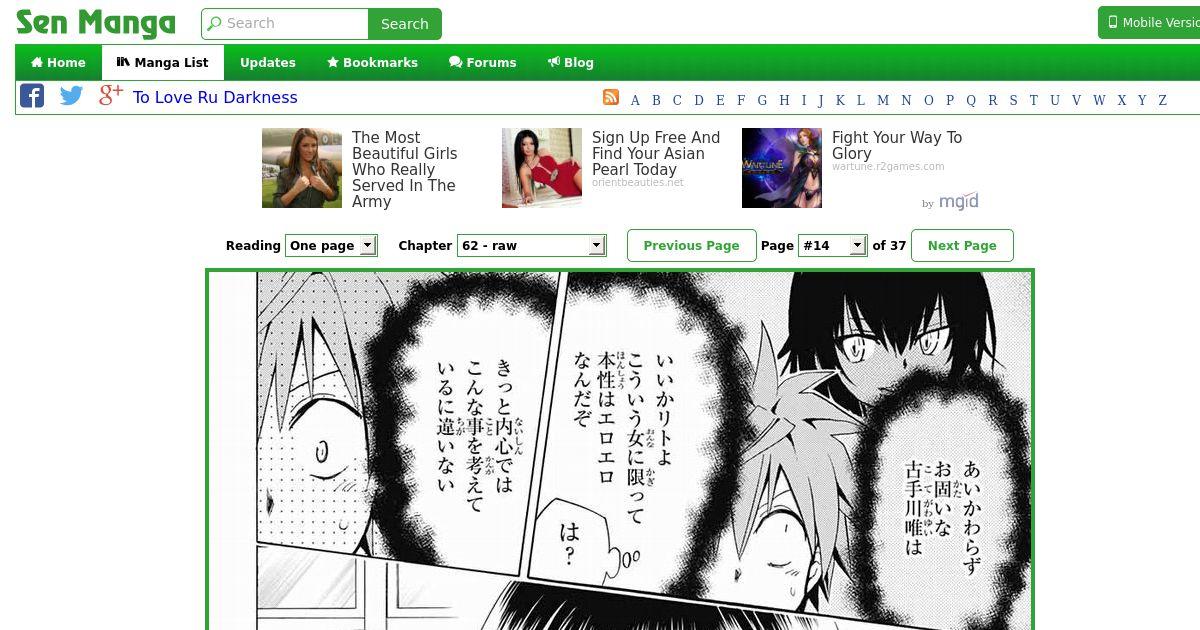Viewport: 1200px width, 630px height.
Task: Click 'Sign Up Free' ad text
Action: (656, 153)
